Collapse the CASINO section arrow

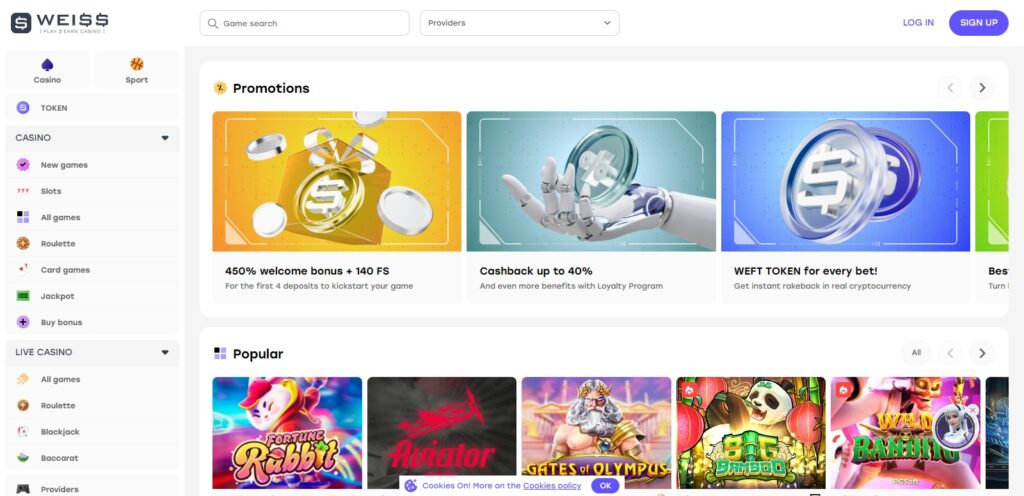(165, 138)
